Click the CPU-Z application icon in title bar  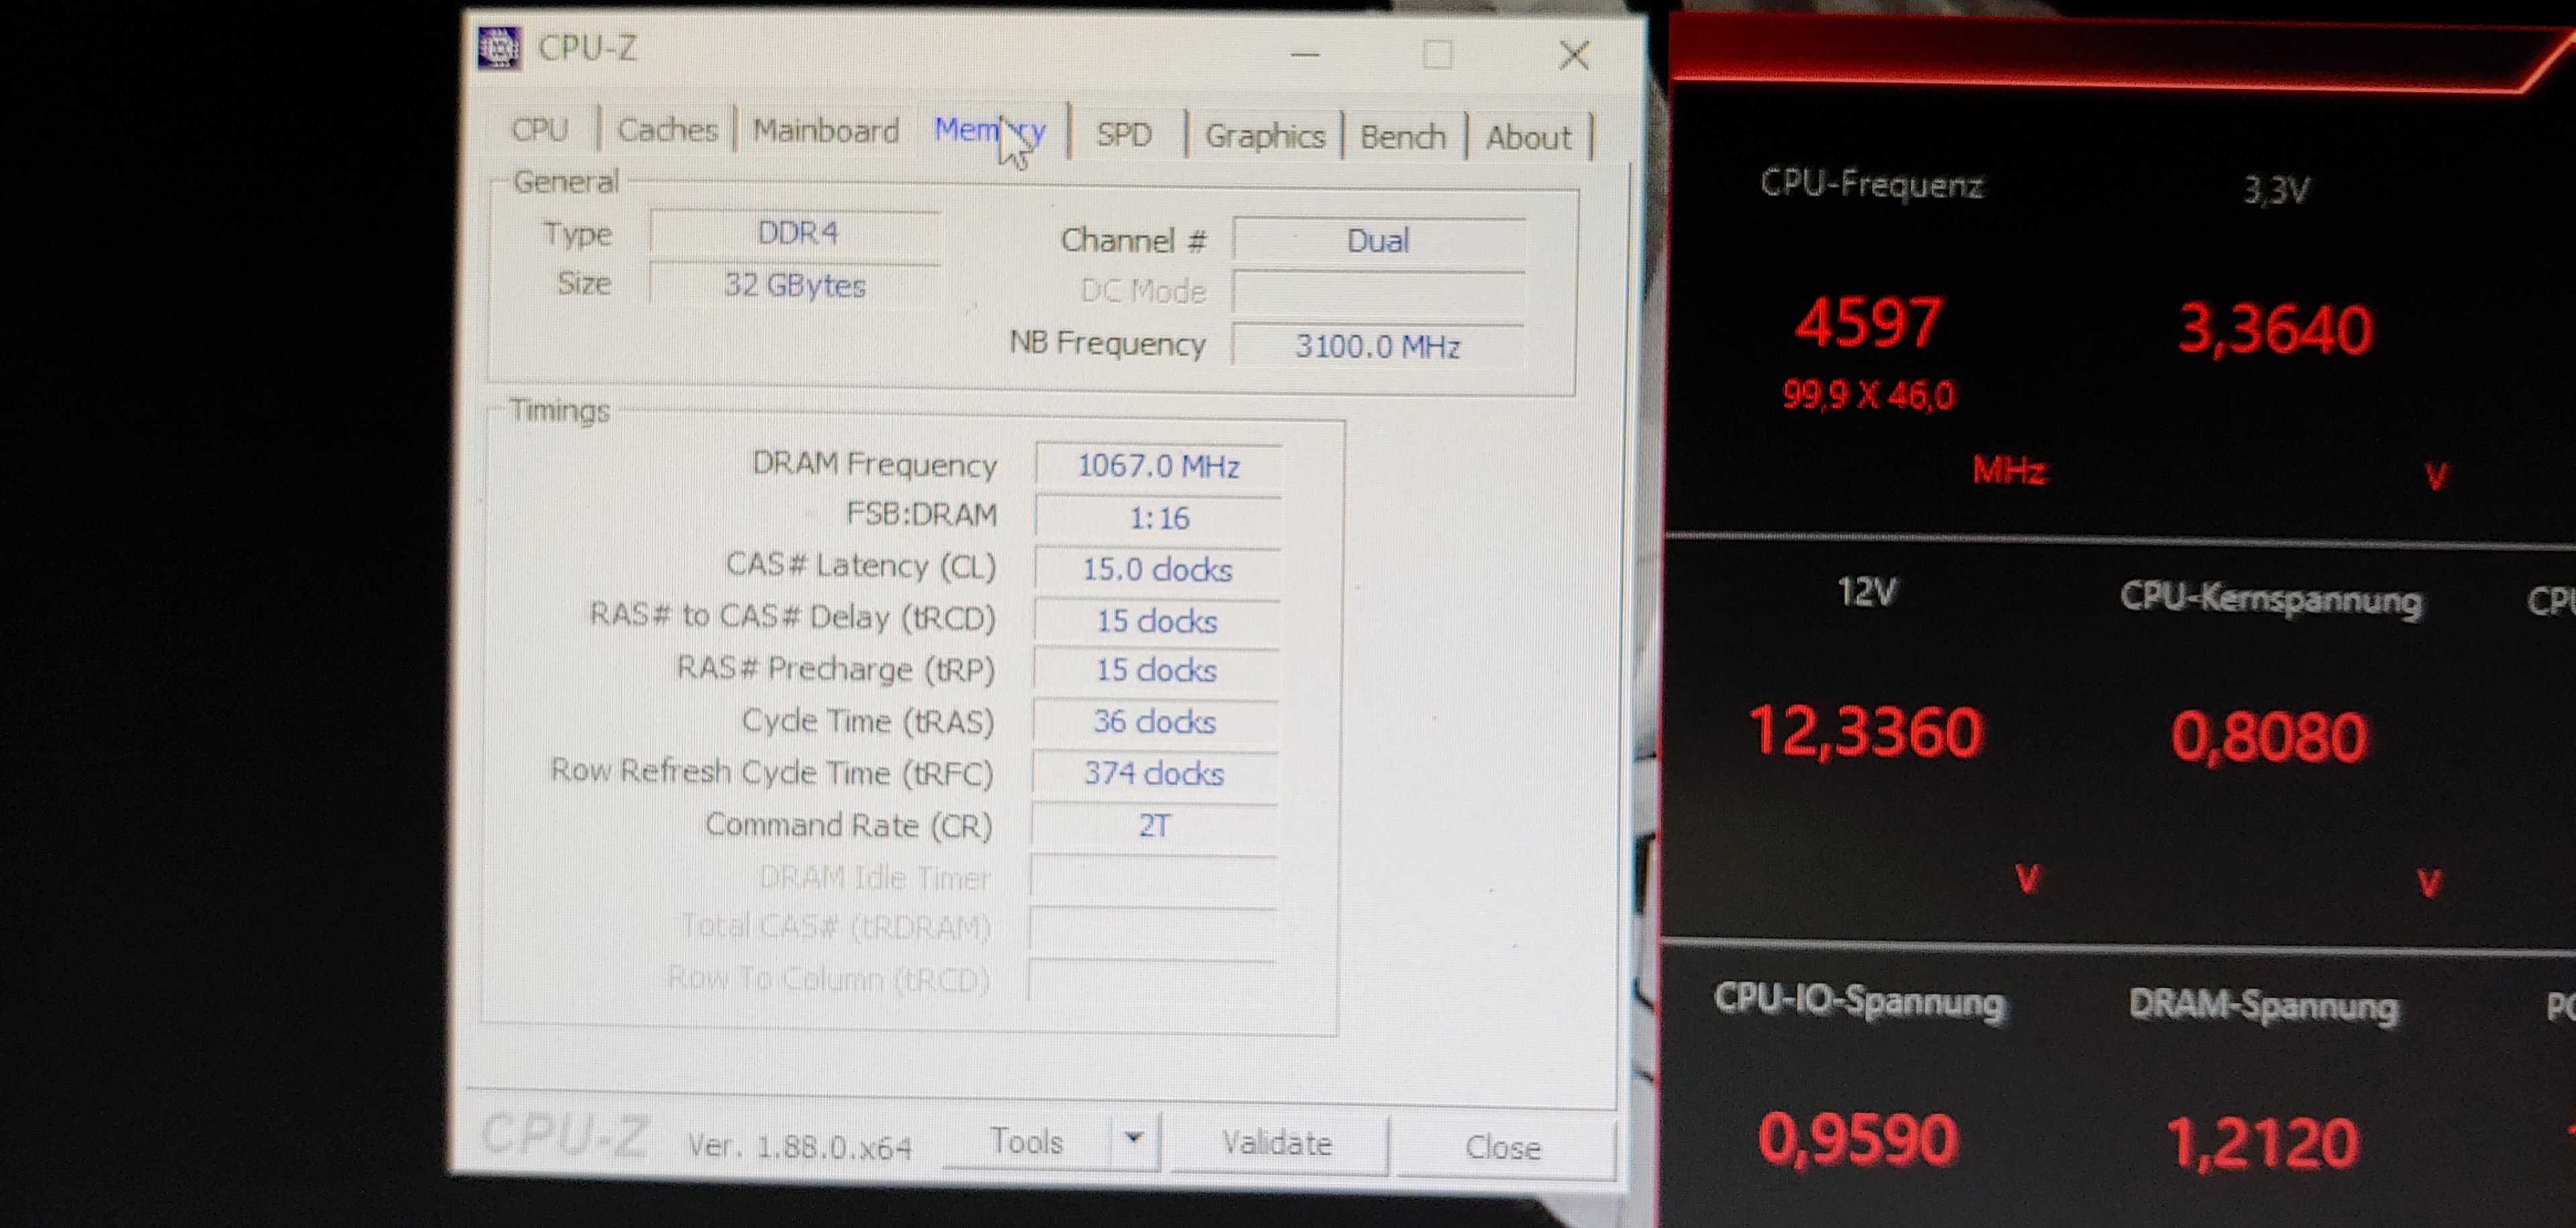click(499, 48)
